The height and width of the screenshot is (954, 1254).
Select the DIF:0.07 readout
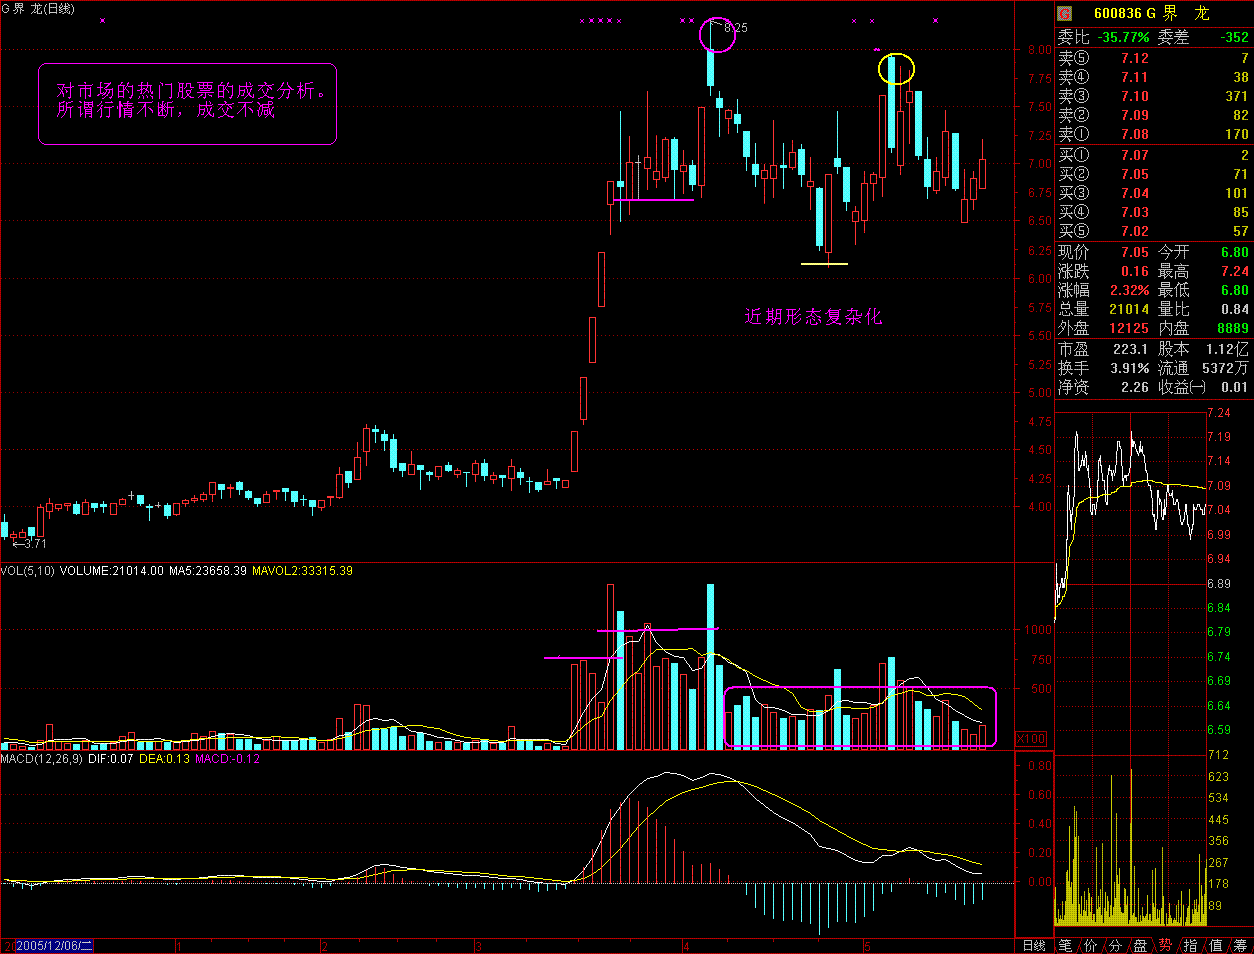point(111,759)
